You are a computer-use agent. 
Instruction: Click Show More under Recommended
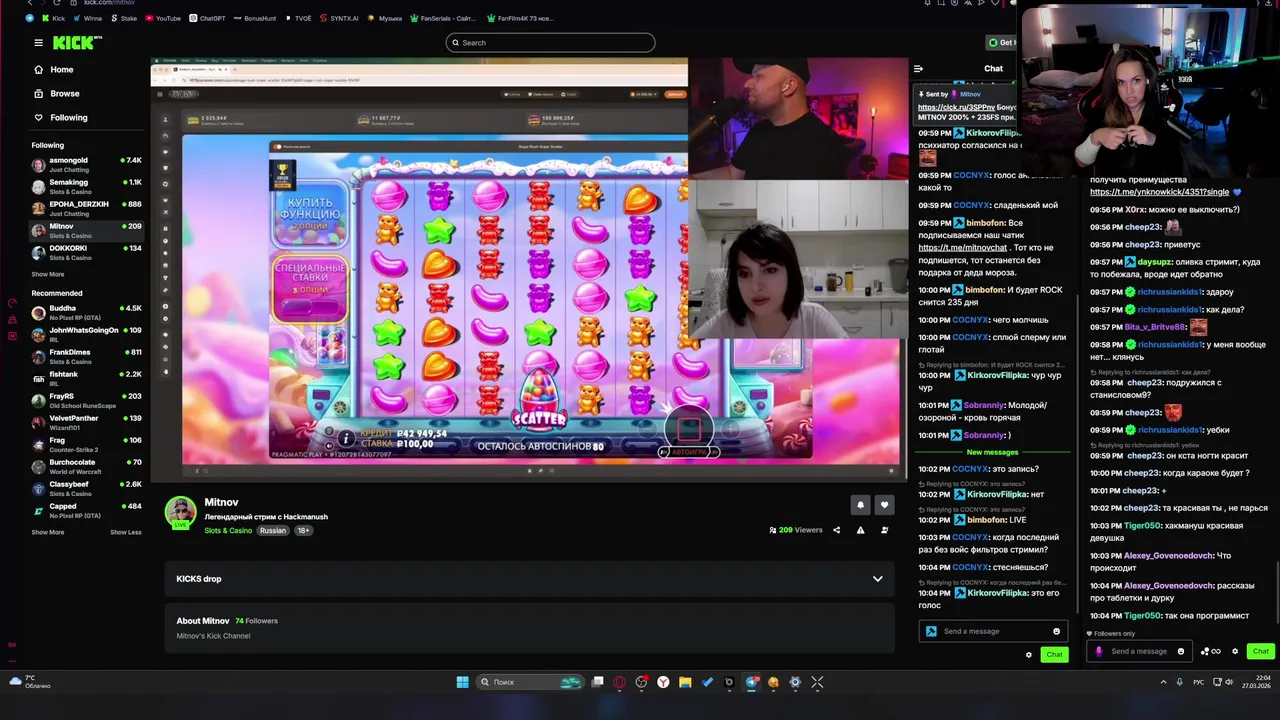47,532
